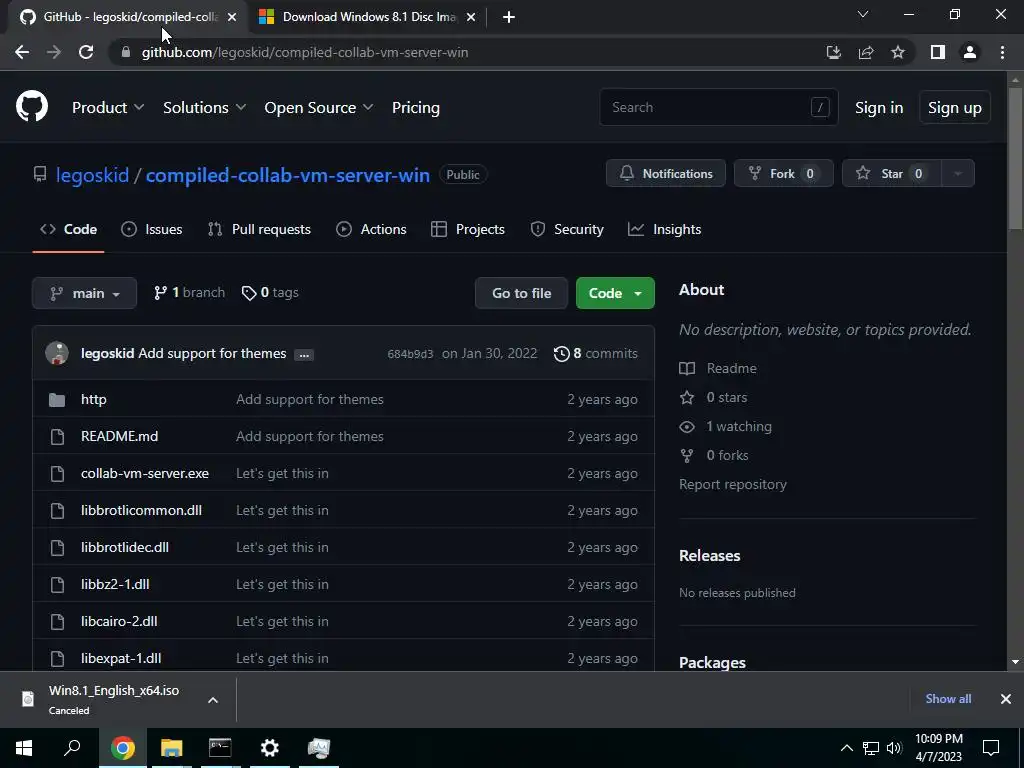The width and height of the screenshot is (1024, 768).
Task: Open the compiled-collab-vm-server-win repo link
Action: (x=287, y=175)
